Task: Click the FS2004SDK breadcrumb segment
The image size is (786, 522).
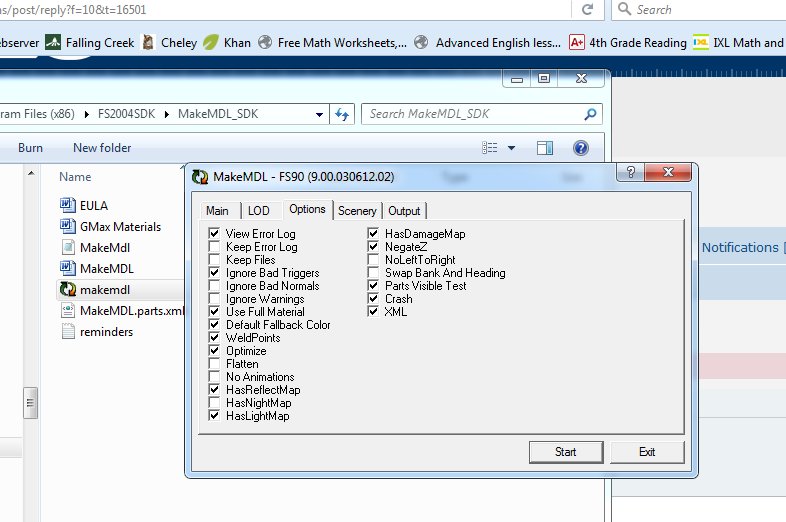Action: pos(126,114)
